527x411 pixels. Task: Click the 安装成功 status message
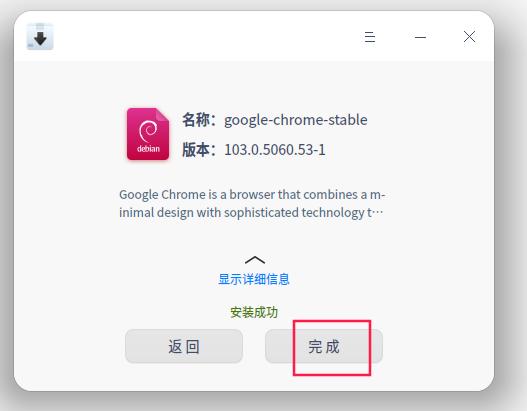click(254, 312)
